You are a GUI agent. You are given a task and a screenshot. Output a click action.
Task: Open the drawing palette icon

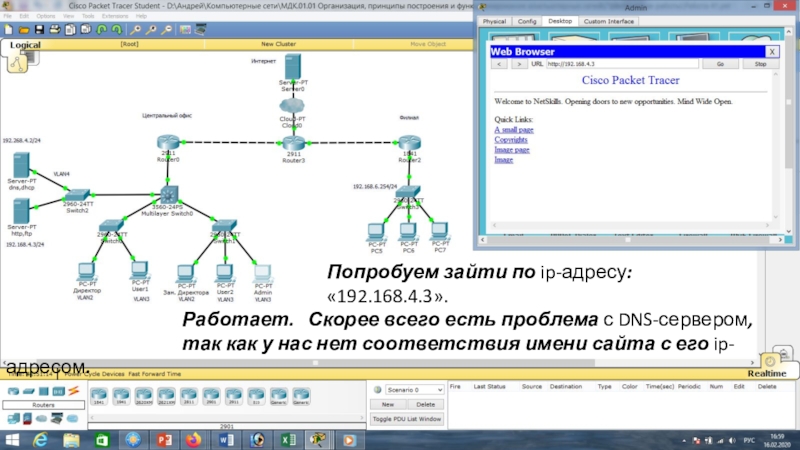point(185,30)
